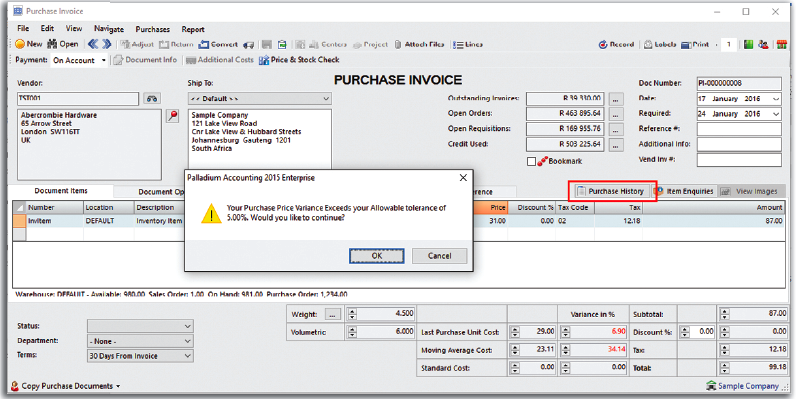Adjust the Weight value spinner
Image resolution: width=796 pixels, height=399 pixels.
click(x=352, y=315)
